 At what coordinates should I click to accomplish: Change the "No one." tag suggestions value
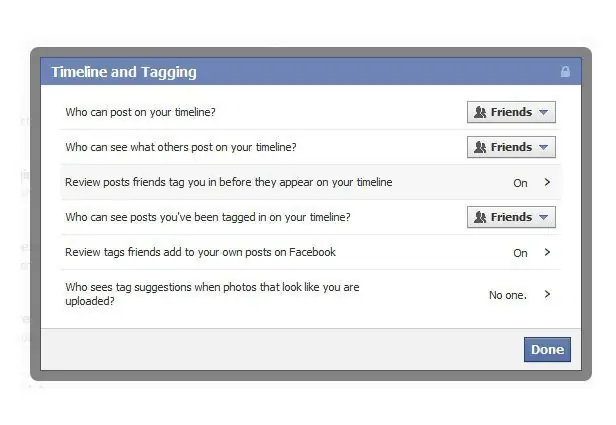tap(507, 295)
